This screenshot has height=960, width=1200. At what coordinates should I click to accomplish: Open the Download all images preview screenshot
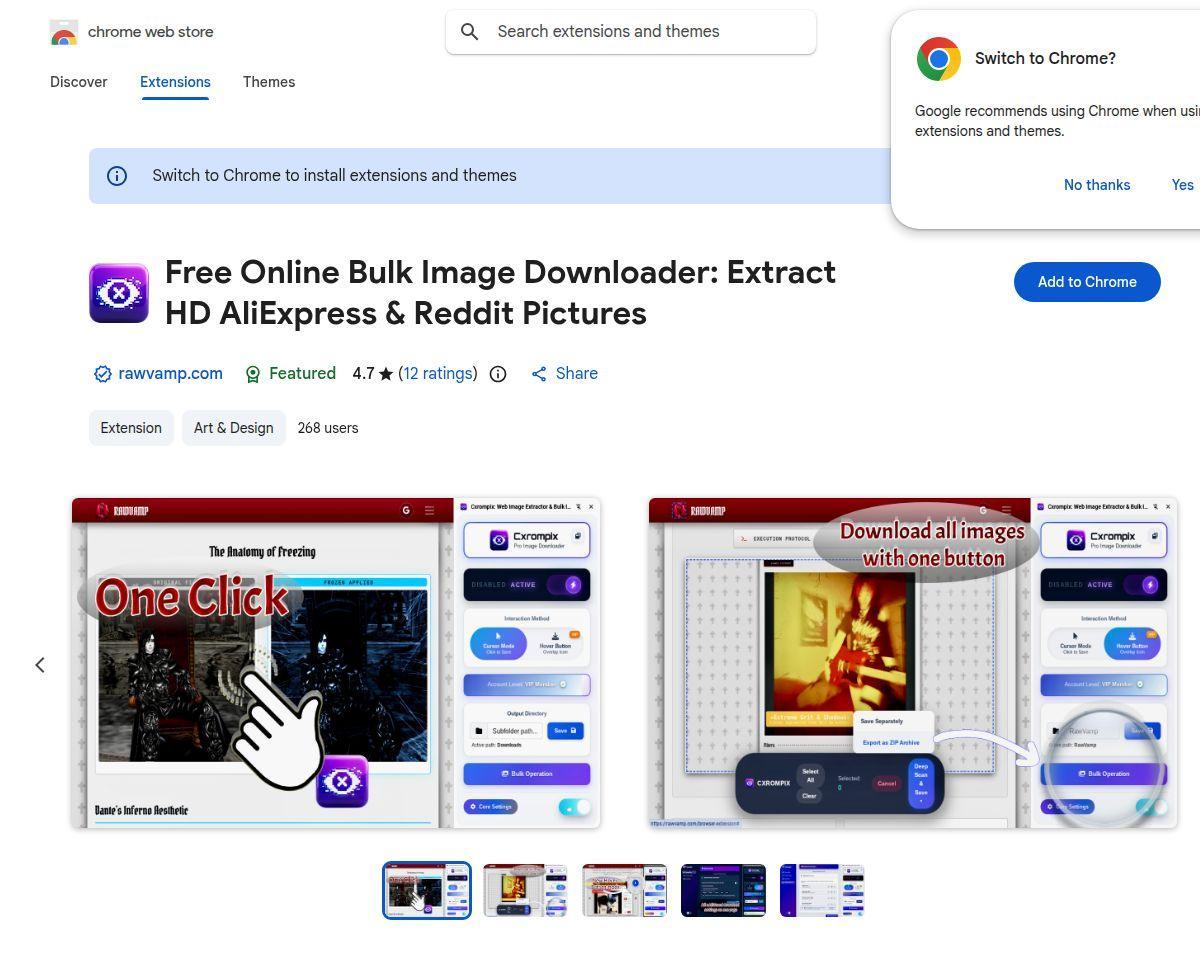(913, 663)
